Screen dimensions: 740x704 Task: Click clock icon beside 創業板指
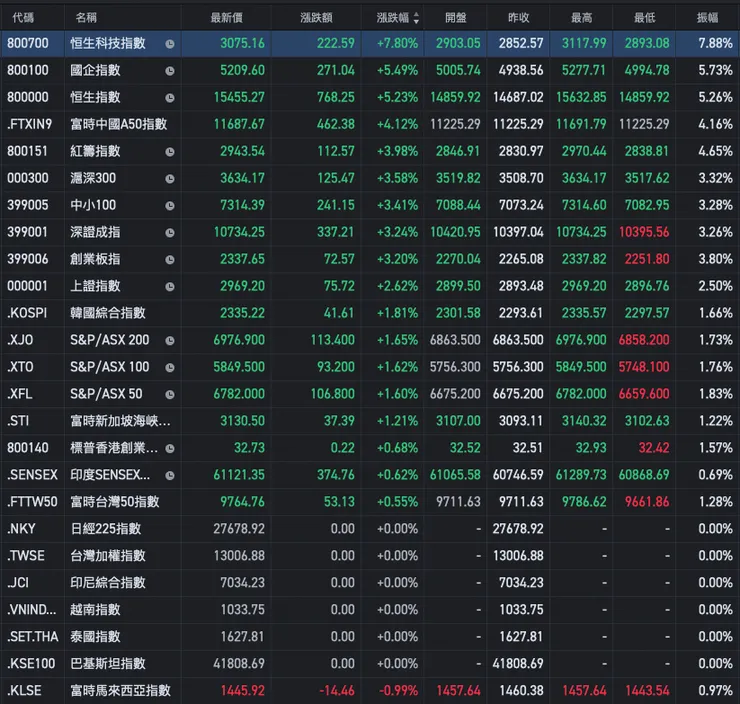(x=170, y=260)
